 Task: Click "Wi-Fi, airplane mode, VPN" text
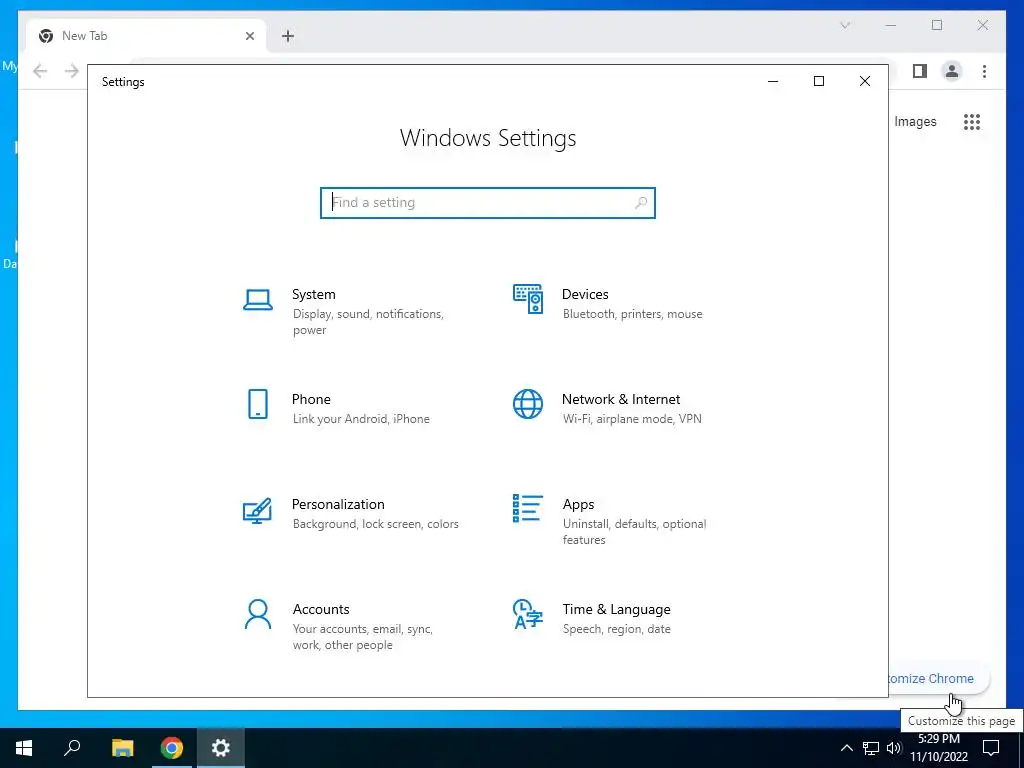tap(632, 419)
